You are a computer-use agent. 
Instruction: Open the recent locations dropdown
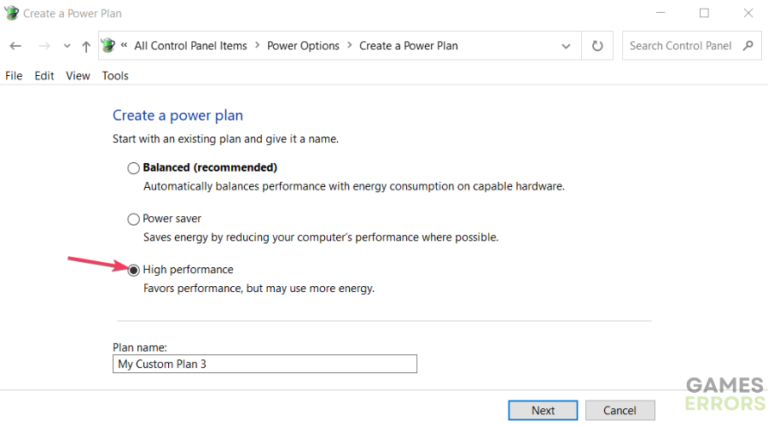coord(67,46)
